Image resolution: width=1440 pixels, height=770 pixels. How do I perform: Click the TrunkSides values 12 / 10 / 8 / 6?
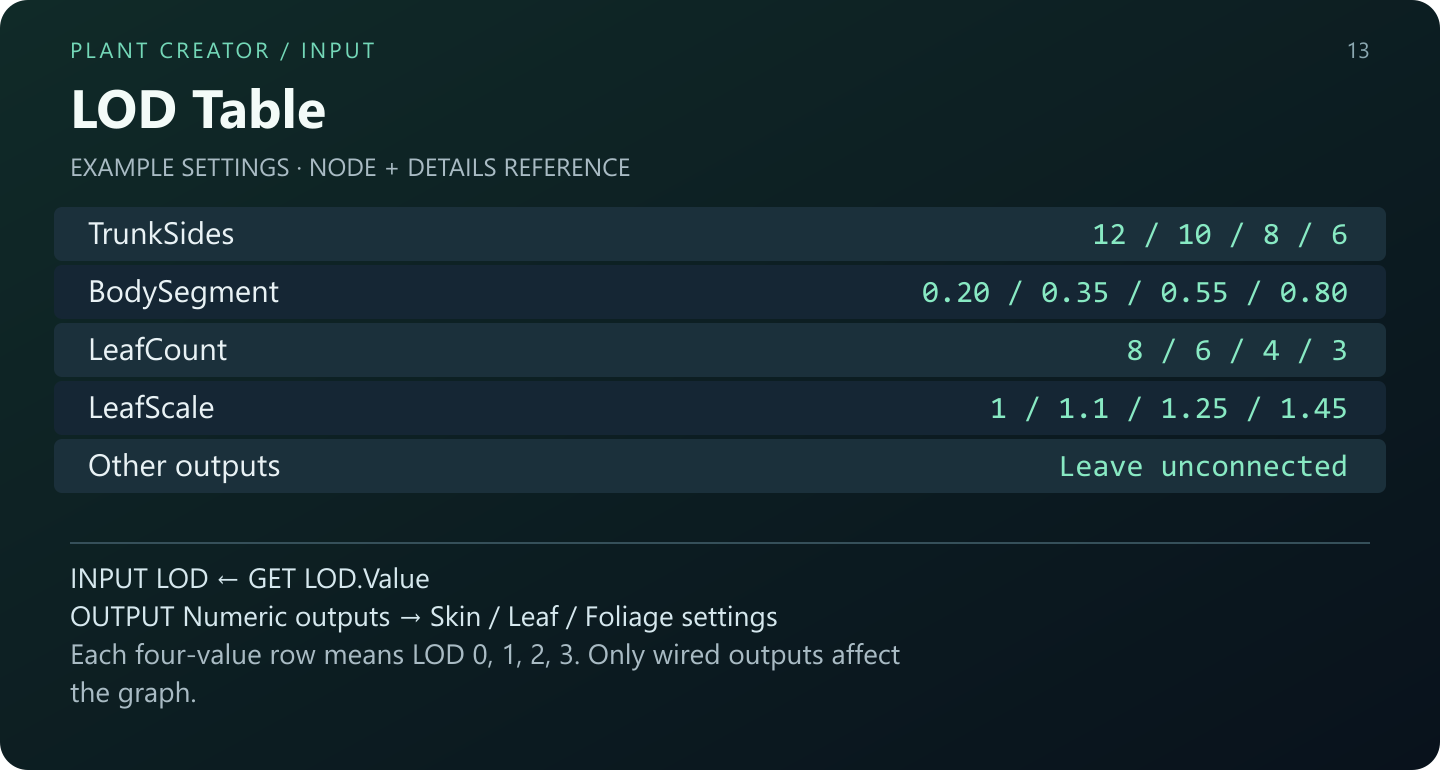pos(1220,234)
